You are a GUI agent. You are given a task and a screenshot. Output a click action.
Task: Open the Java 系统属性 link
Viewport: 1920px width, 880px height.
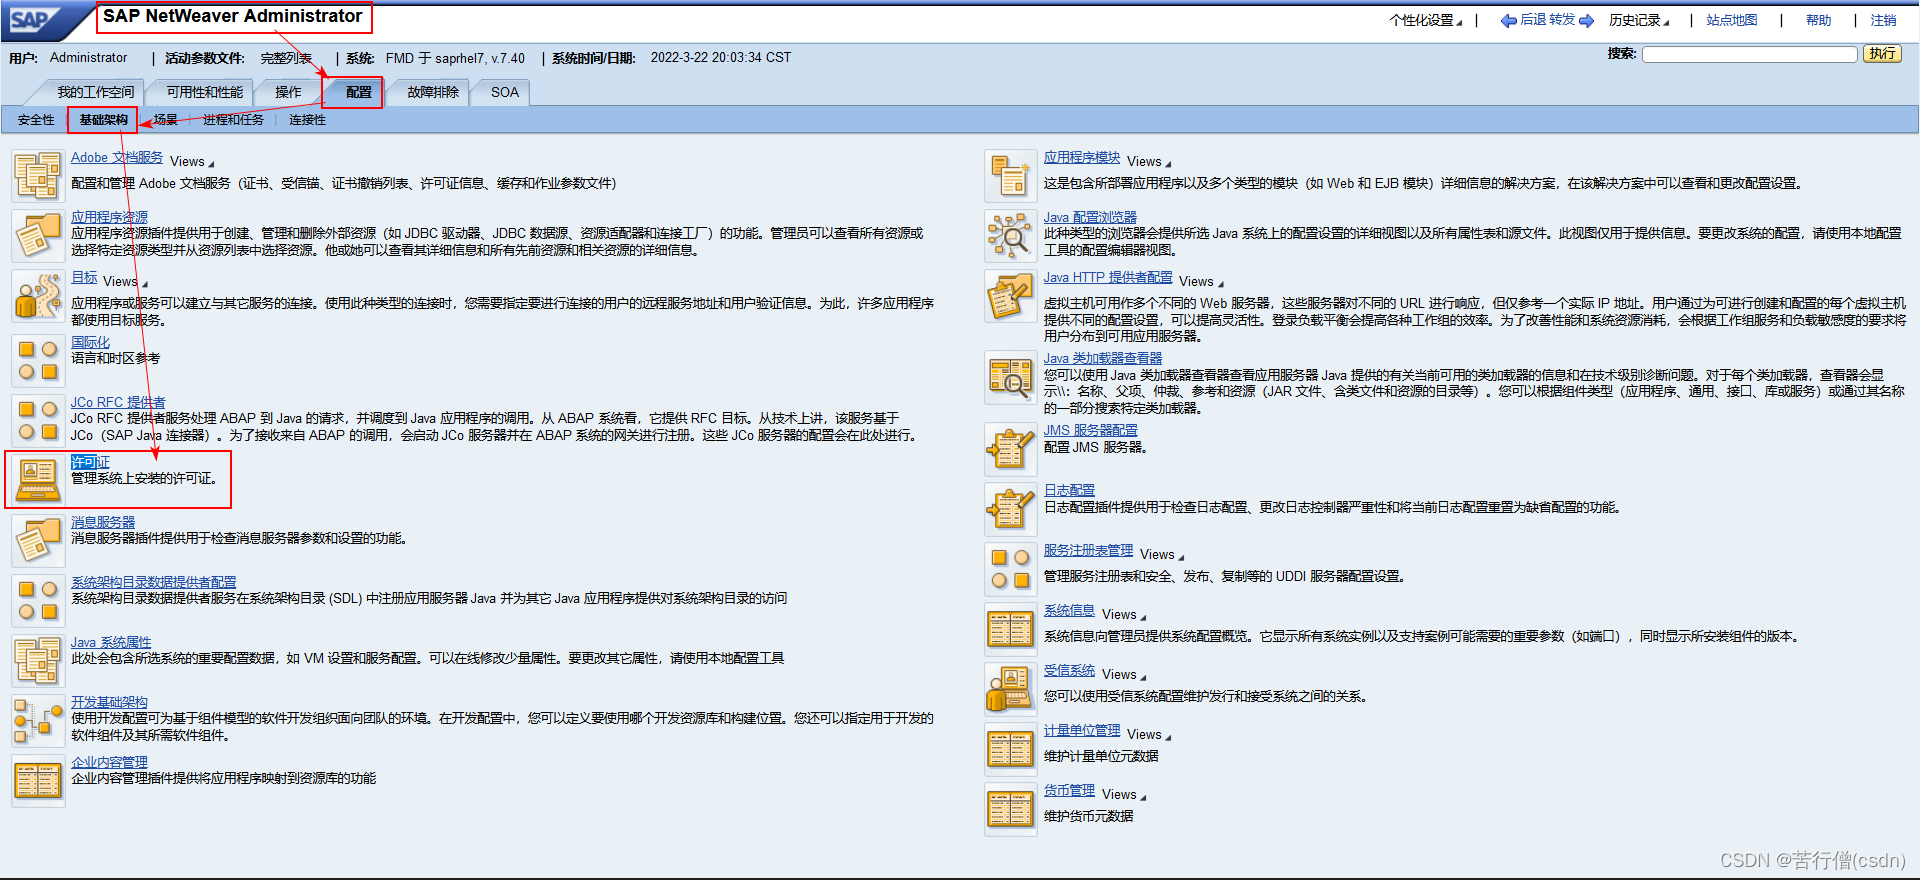pos(111,642)
